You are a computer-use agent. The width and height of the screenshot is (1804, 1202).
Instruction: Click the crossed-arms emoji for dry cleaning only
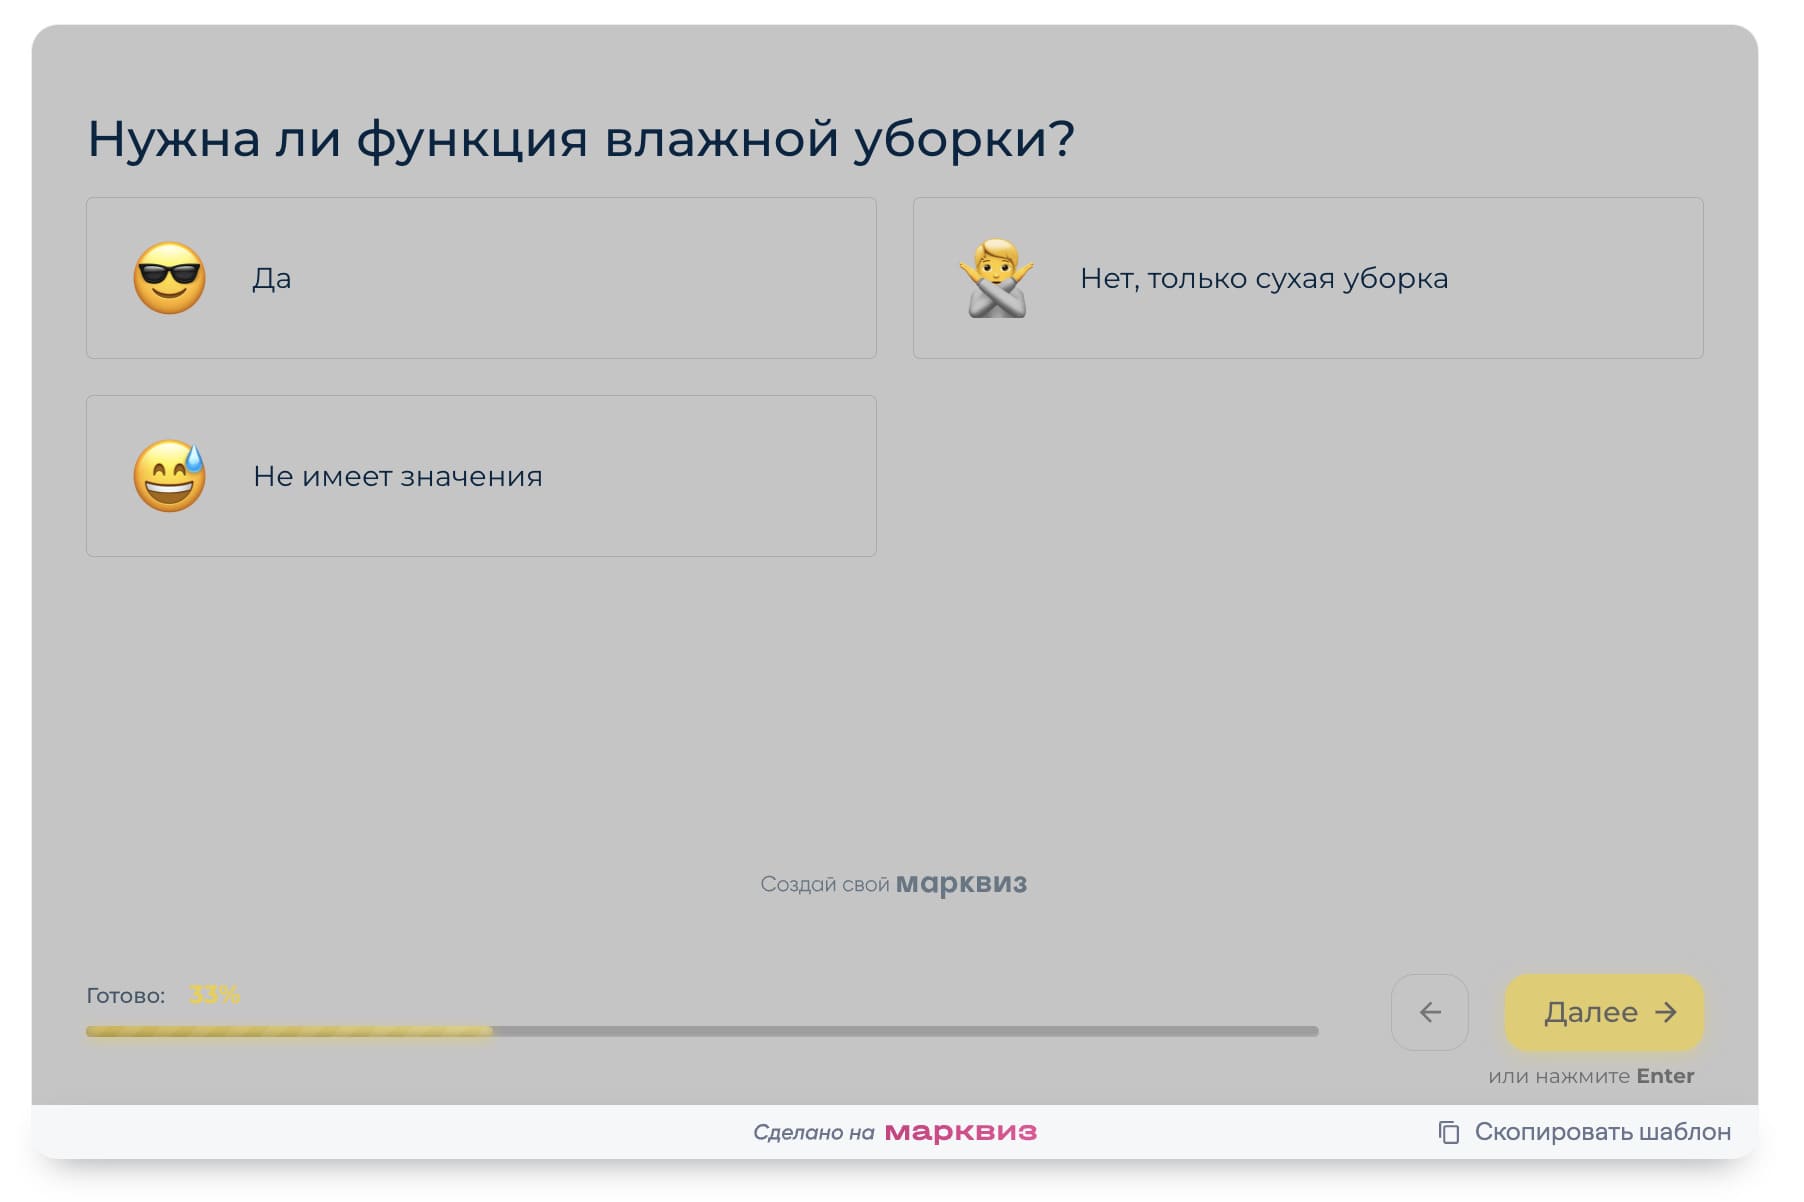996,278
